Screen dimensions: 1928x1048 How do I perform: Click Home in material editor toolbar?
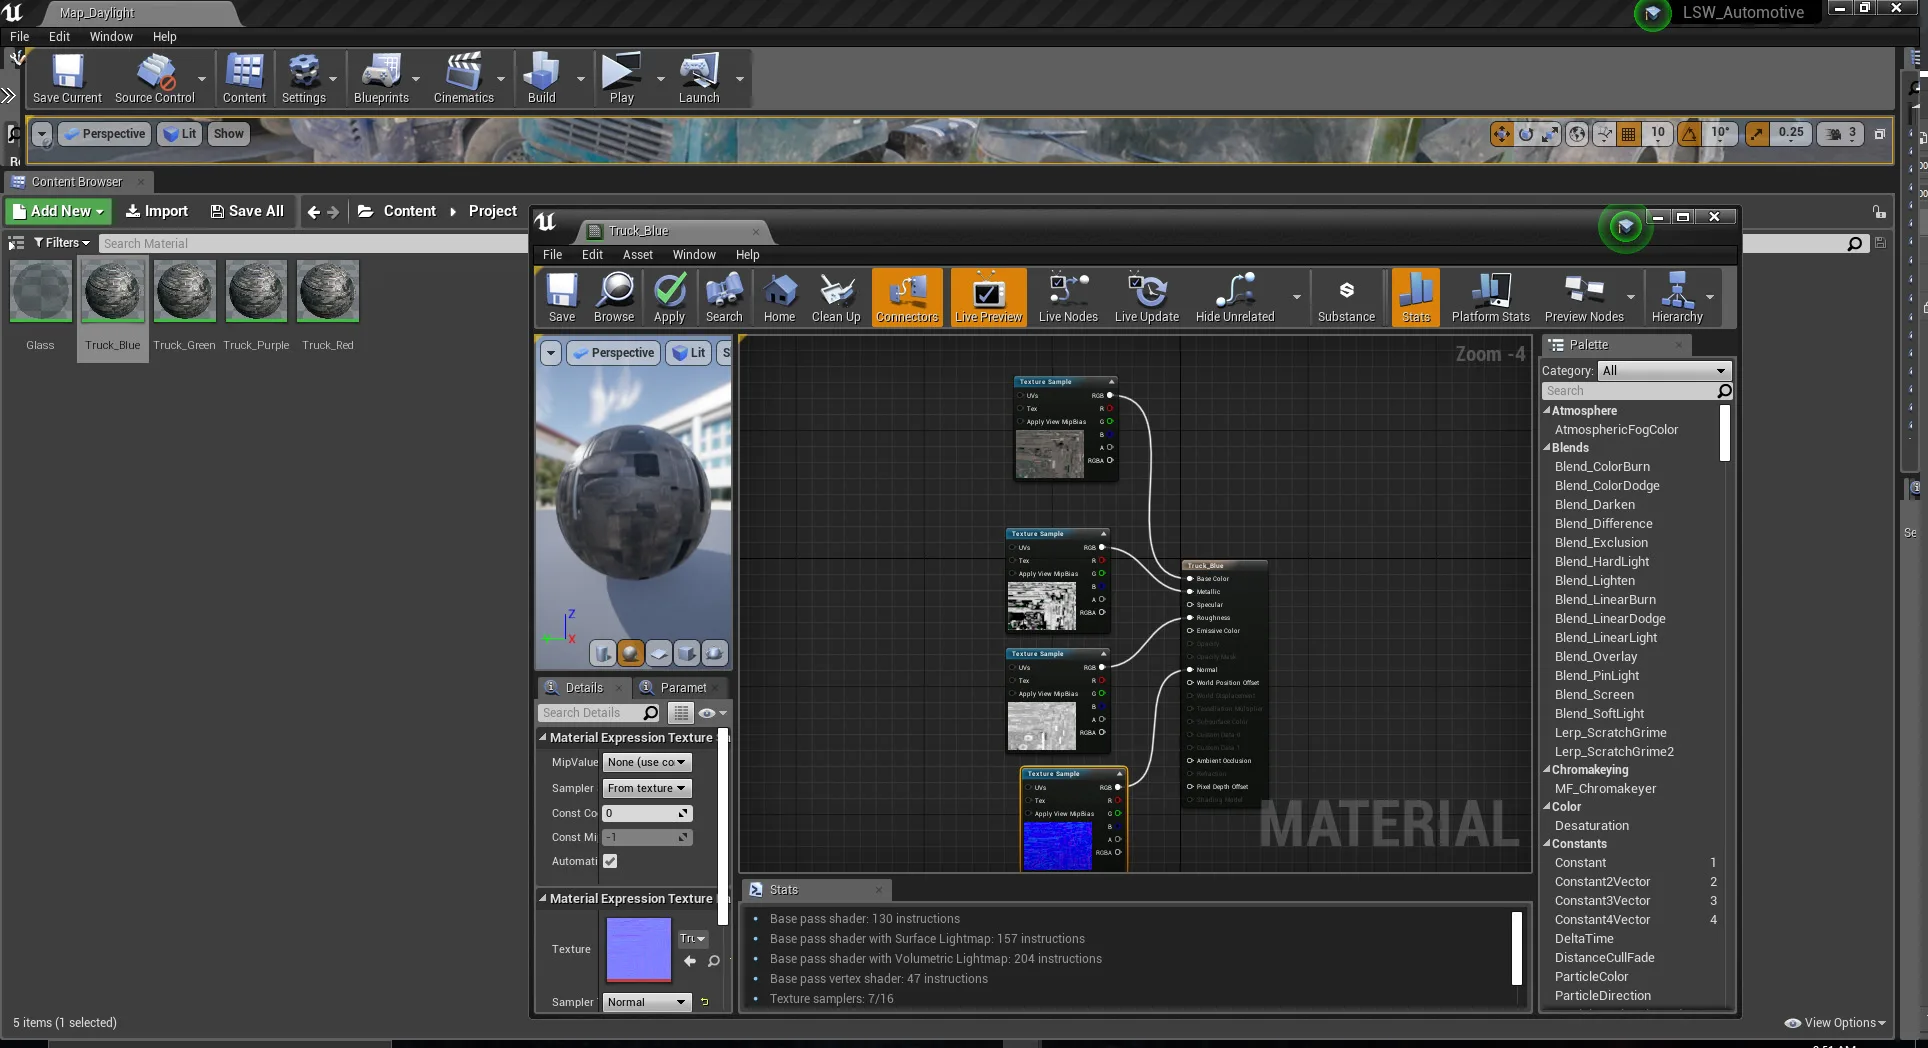coord(779,297)
